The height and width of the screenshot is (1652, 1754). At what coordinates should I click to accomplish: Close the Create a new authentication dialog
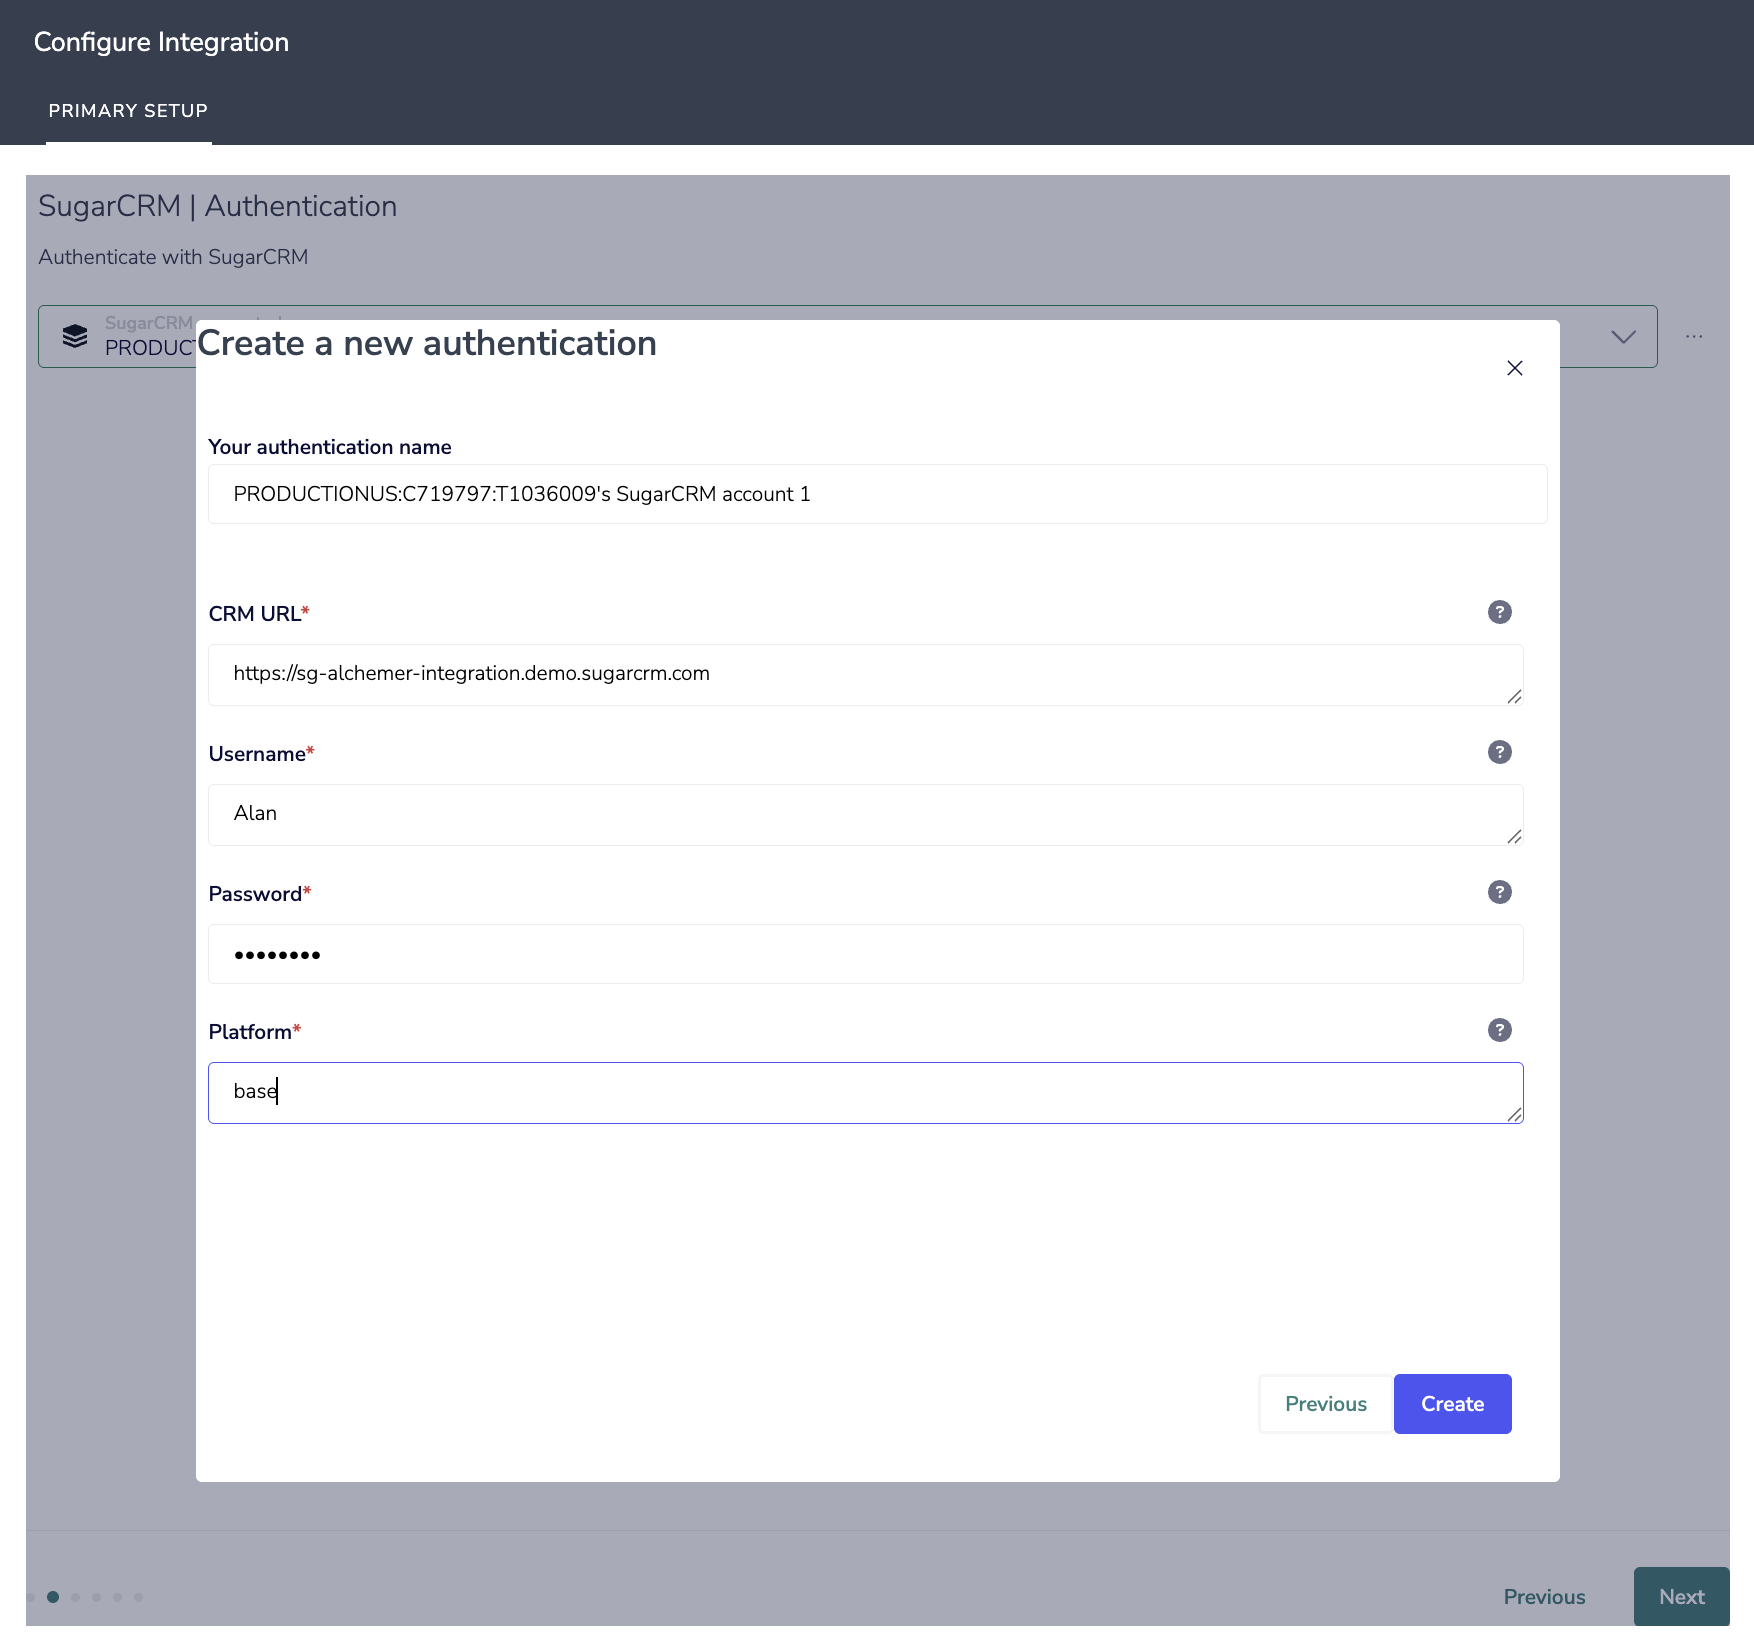click(x=1515, y=368)
